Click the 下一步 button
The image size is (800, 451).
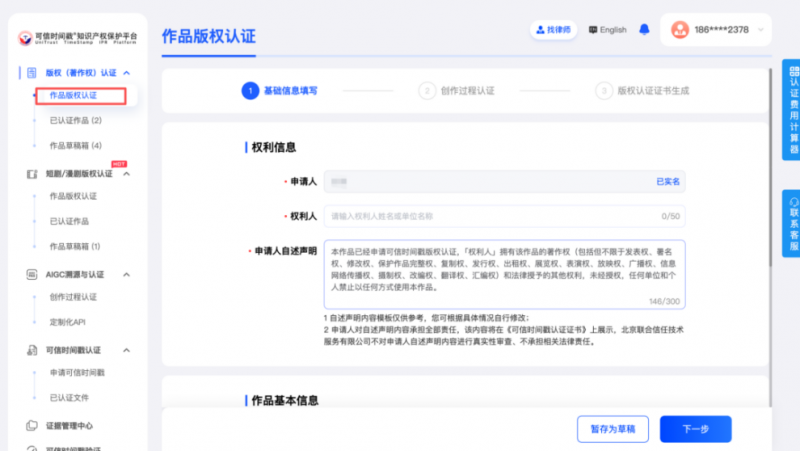point(695,428)
